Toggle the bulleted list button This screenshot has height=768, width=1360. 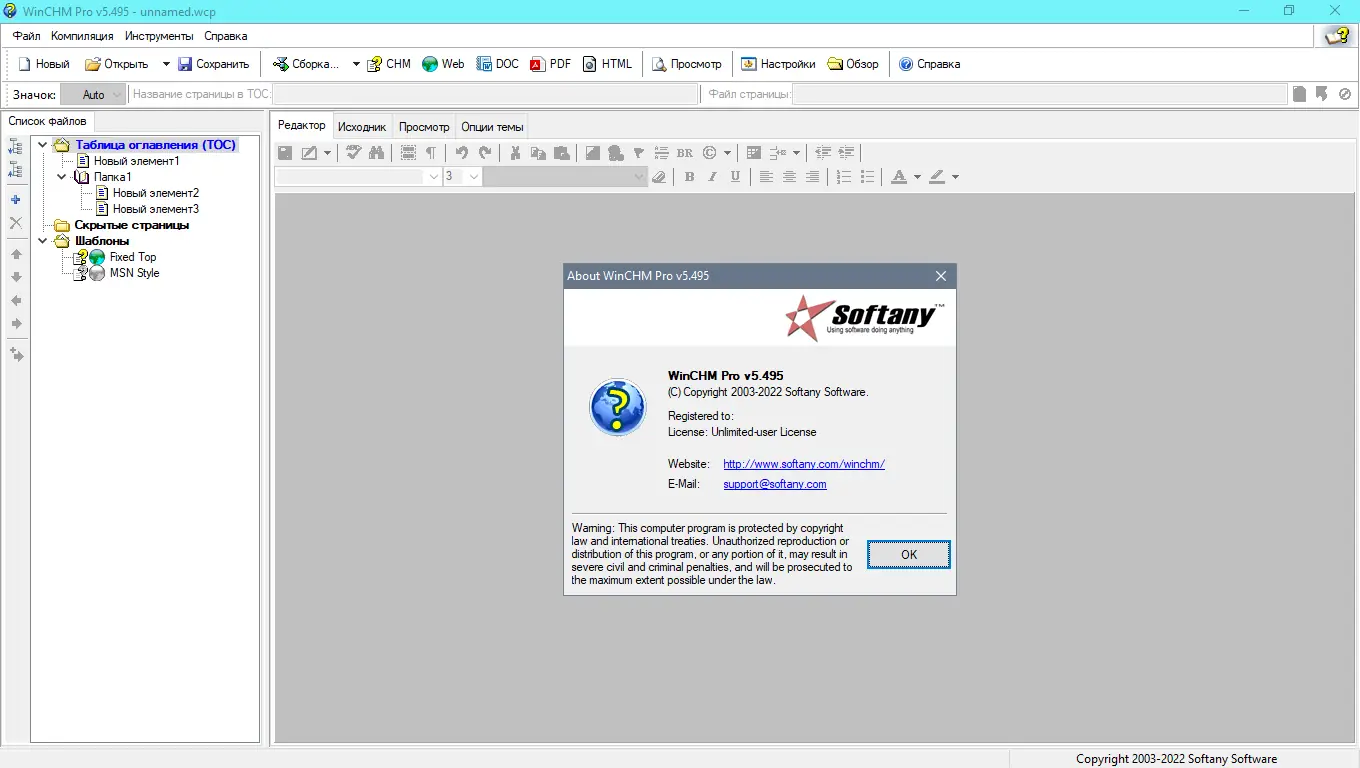[867, 177]
